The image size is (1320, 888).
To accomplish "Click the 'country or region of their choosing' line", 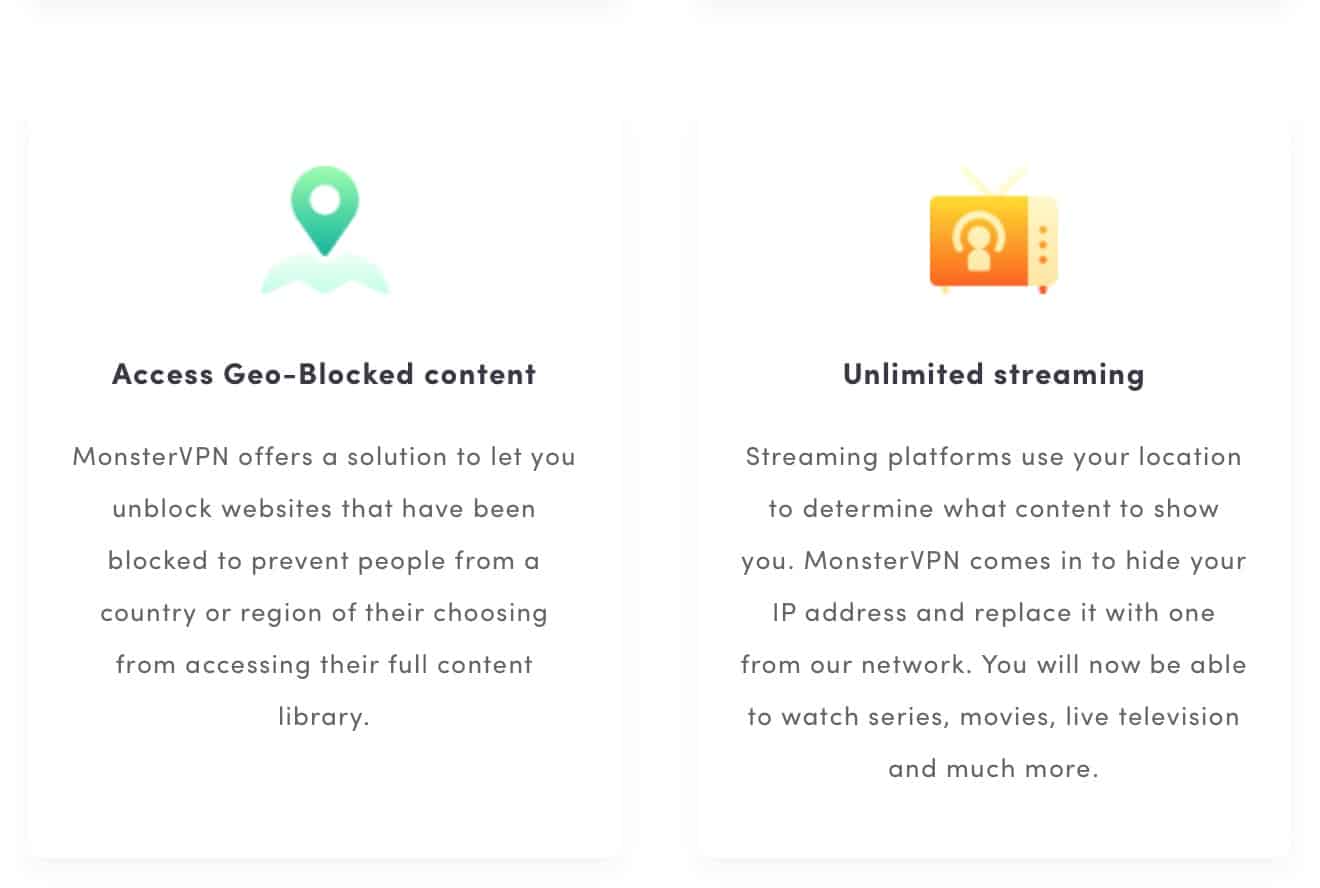I will click(324, 612).
